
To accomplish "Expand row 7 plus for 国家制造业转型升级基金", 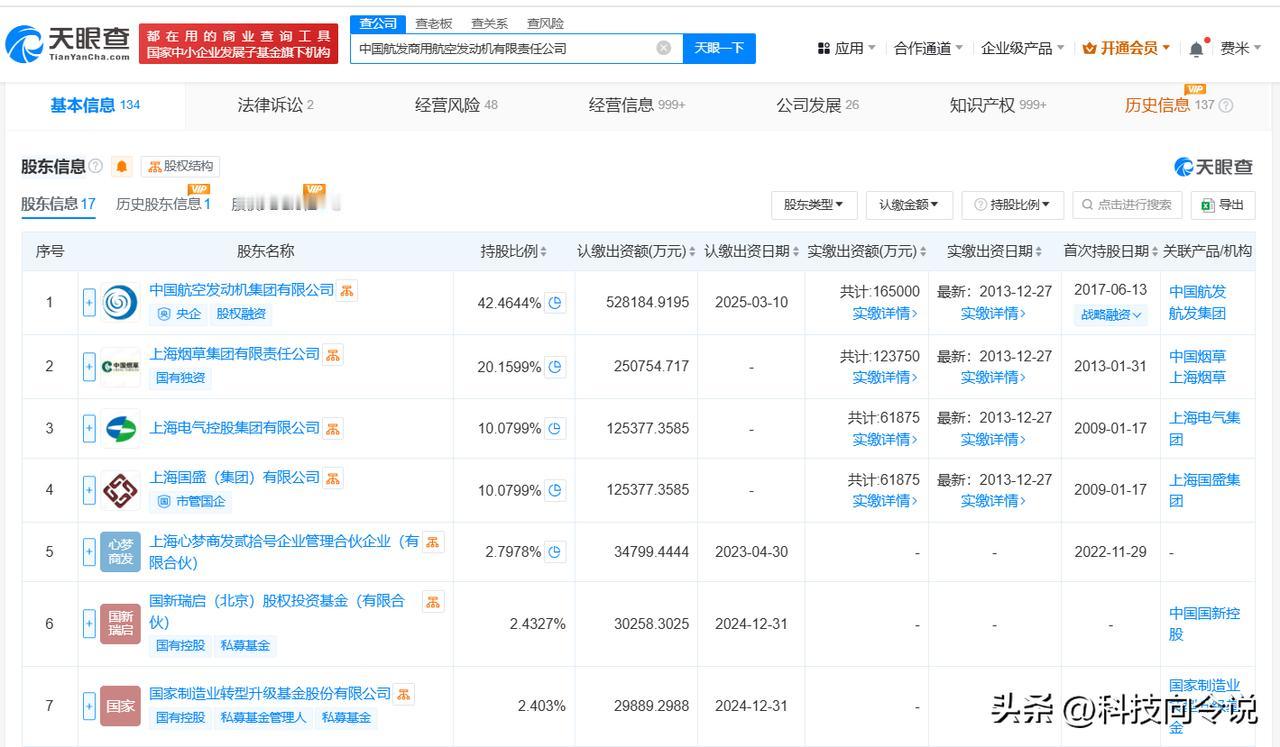I will pyautogui.click(x=89, y=705).
